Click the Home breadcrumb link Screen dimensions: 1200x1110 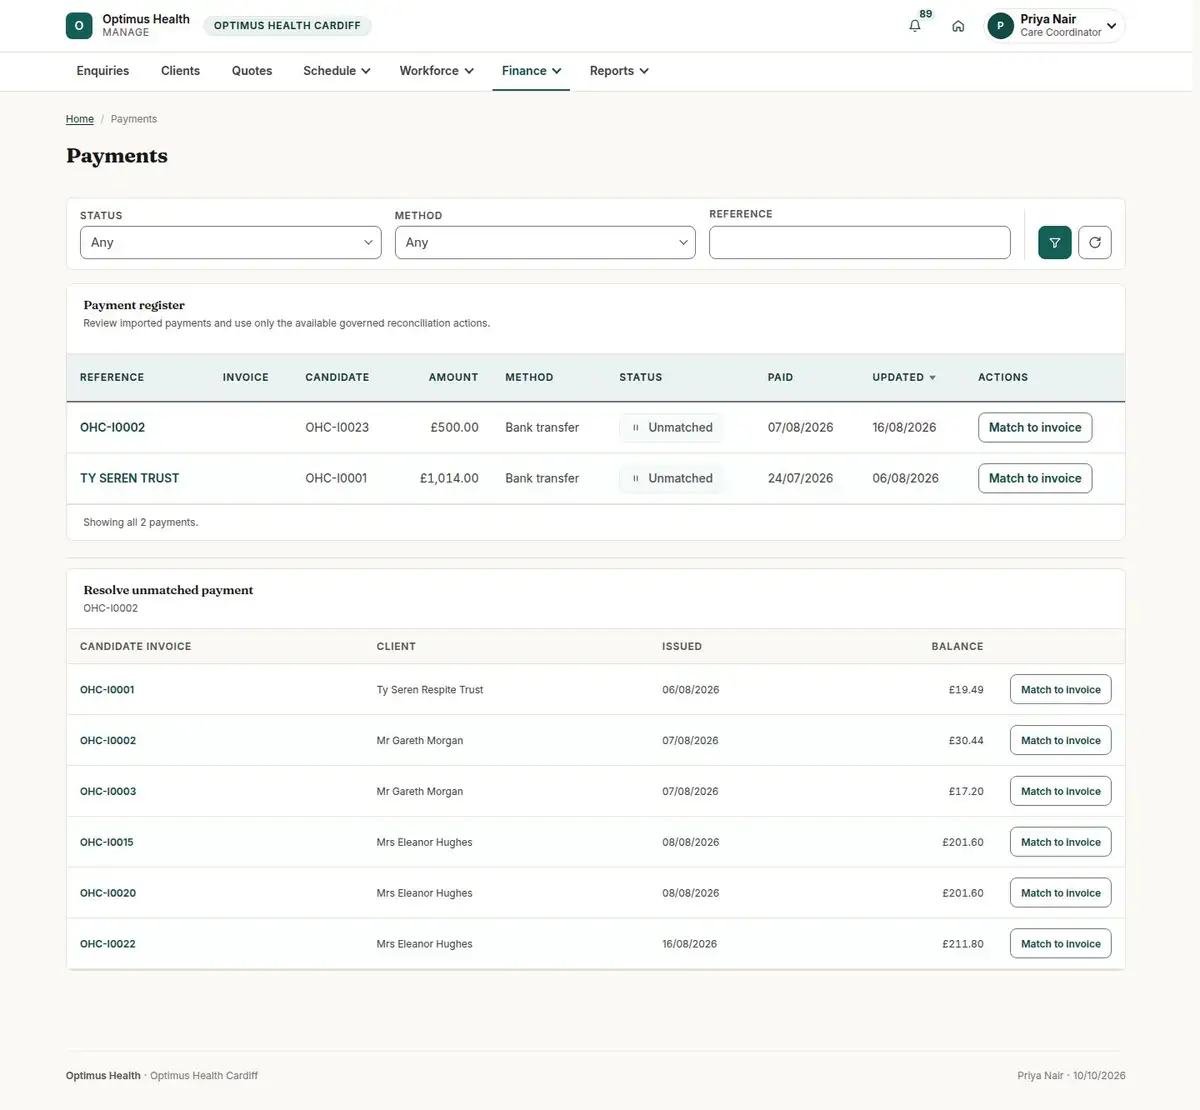click(80, 119)
